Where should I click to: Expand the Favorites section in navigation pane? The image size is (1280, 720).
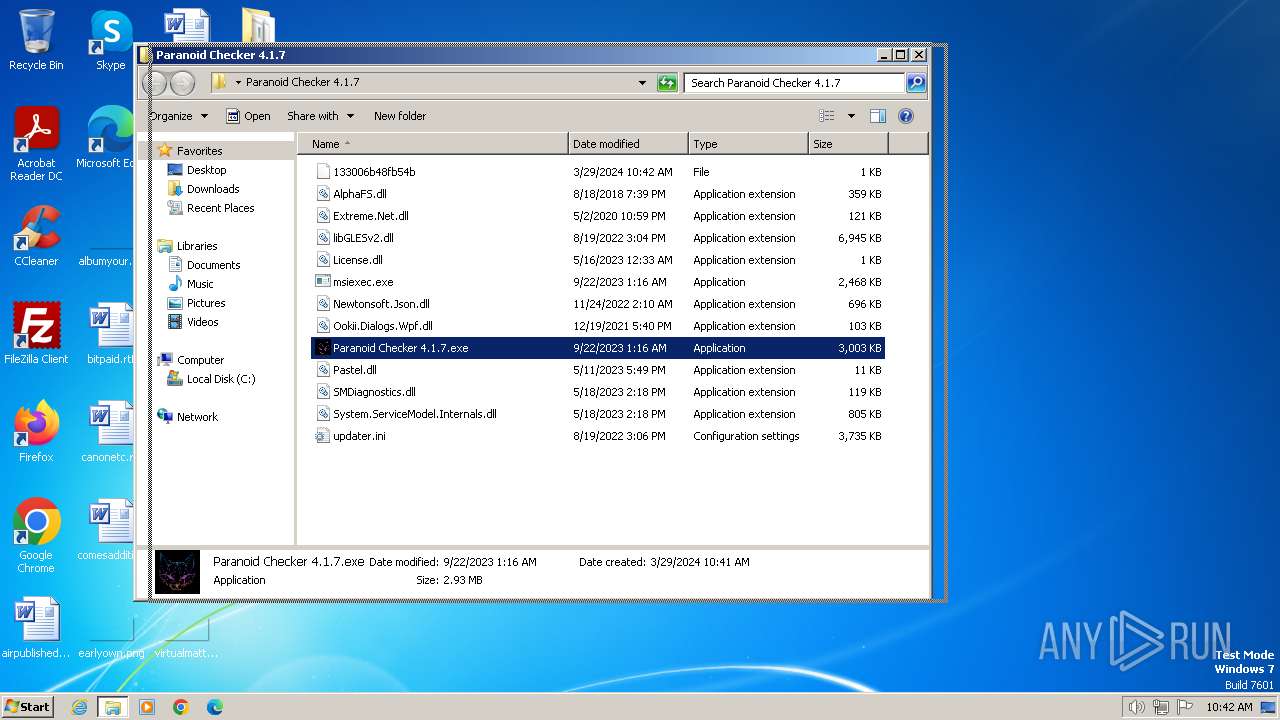point(199,151)
